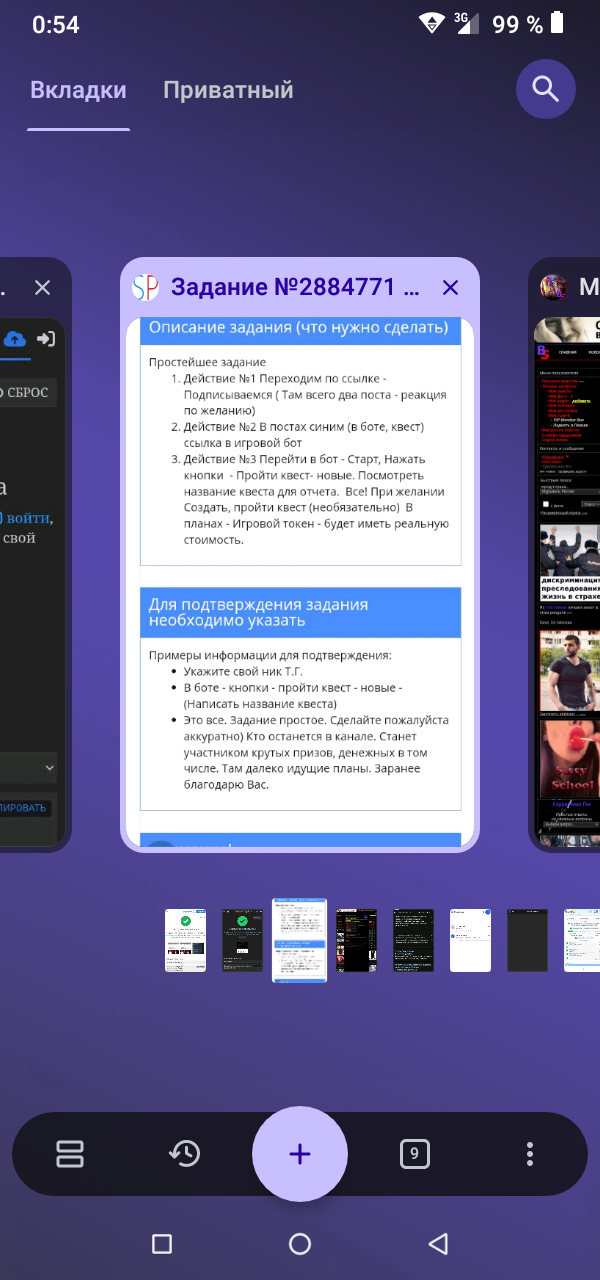Select first mini thumbnail with green checkmark, white page
Screen dimensions: 600x1280
(x=185, y=940)
